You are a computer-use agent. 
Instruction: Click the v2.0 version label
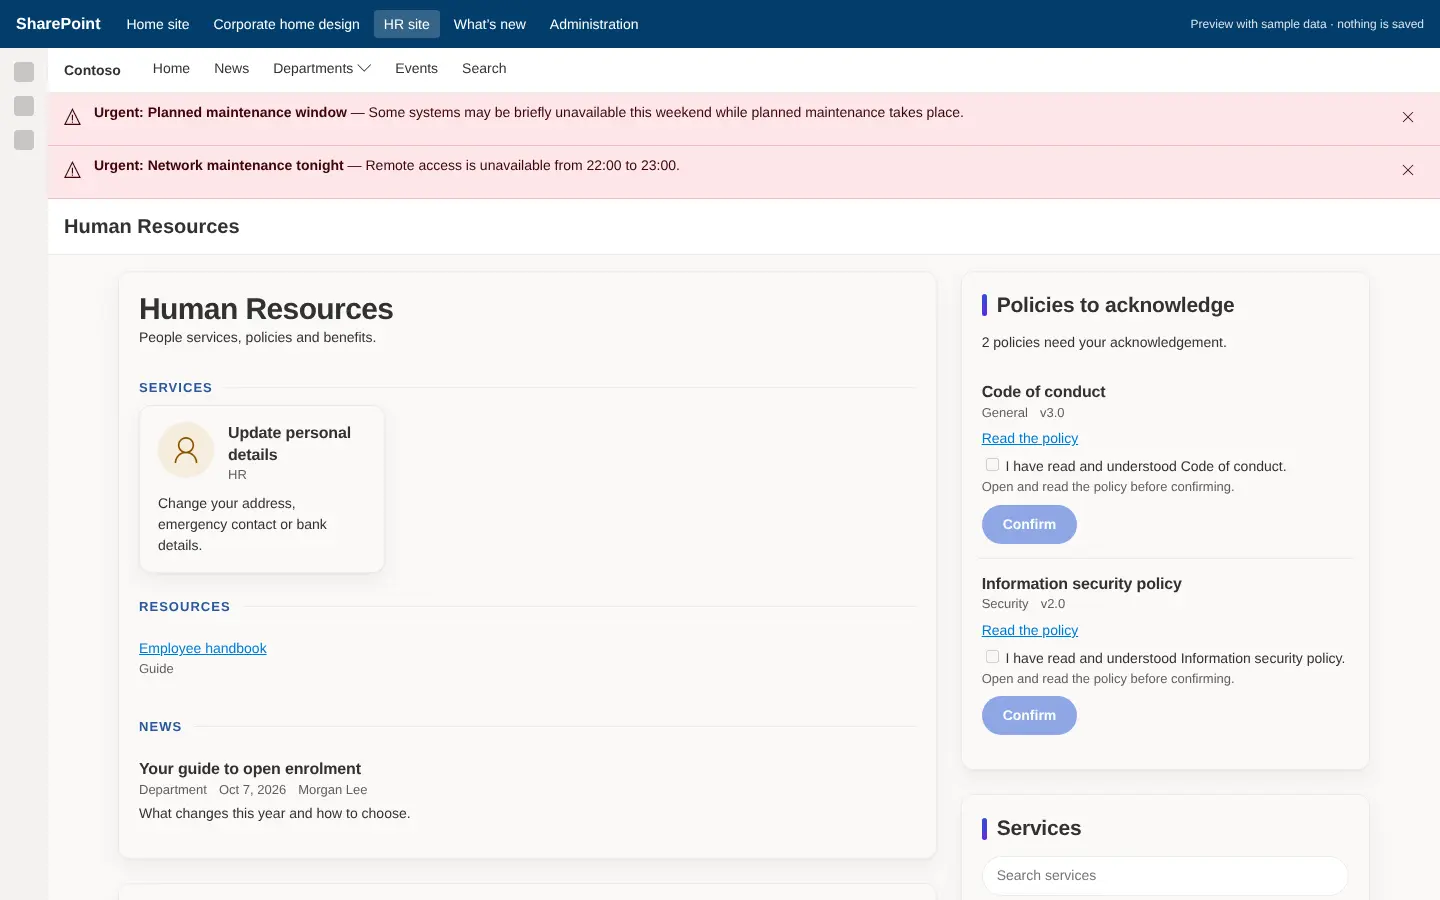click(1052, 603)
